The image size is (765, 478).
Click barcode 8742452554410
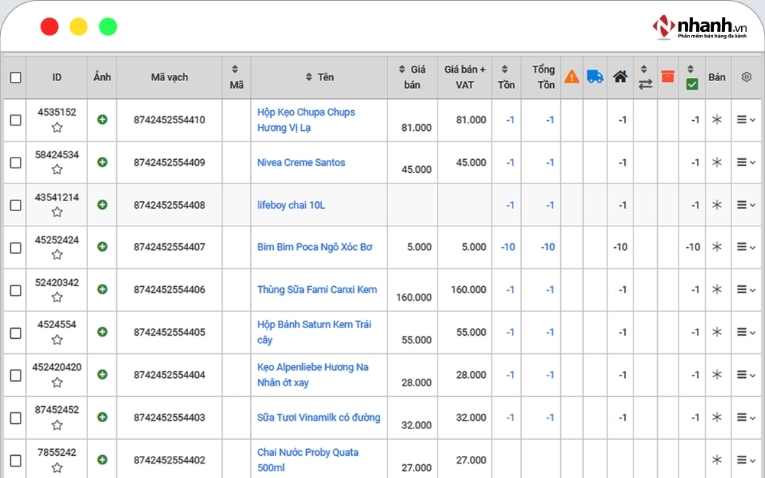point(169,120)
